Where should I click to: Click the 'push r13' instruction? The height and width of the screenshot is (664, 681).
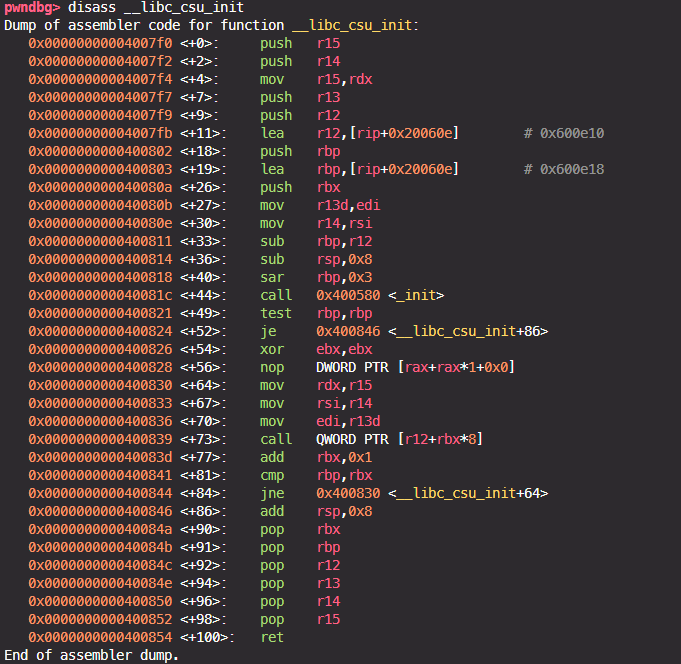pyautogui.click(x=300, y=97)
